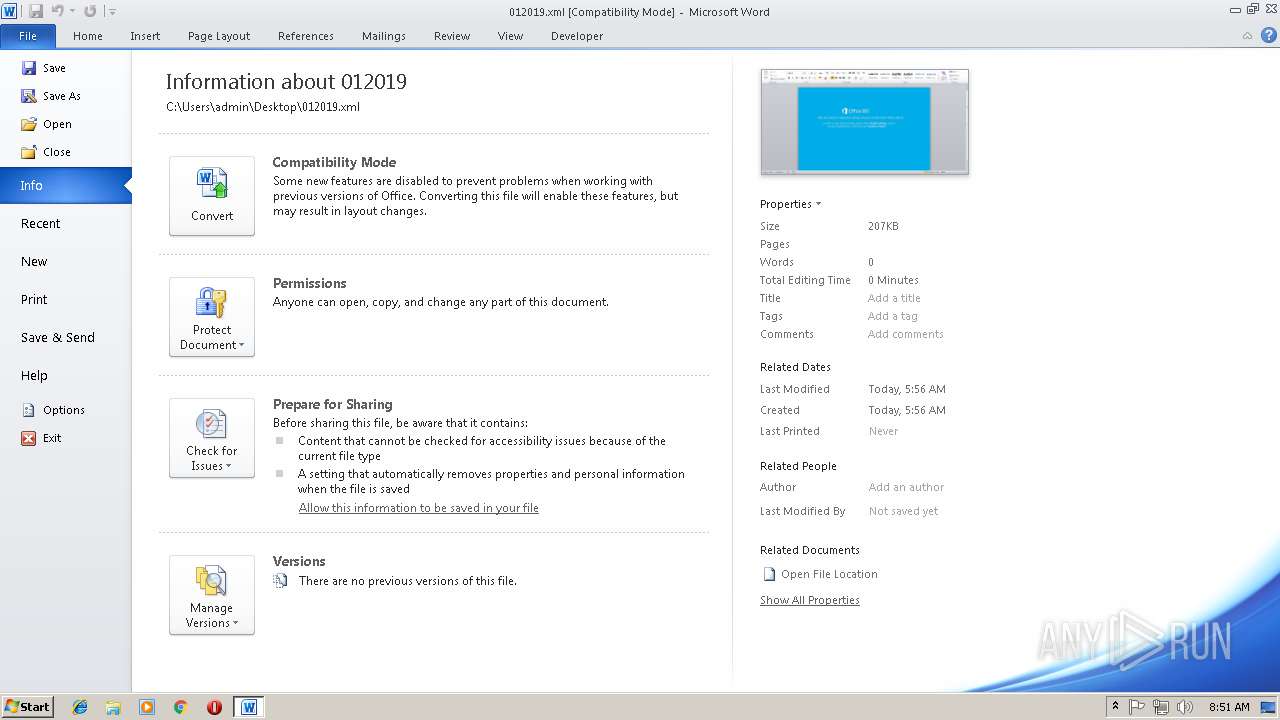This screenshot has height=720, width=1280.
Task: Switch to the Insert ribbon tab
Action: point(145,36)
